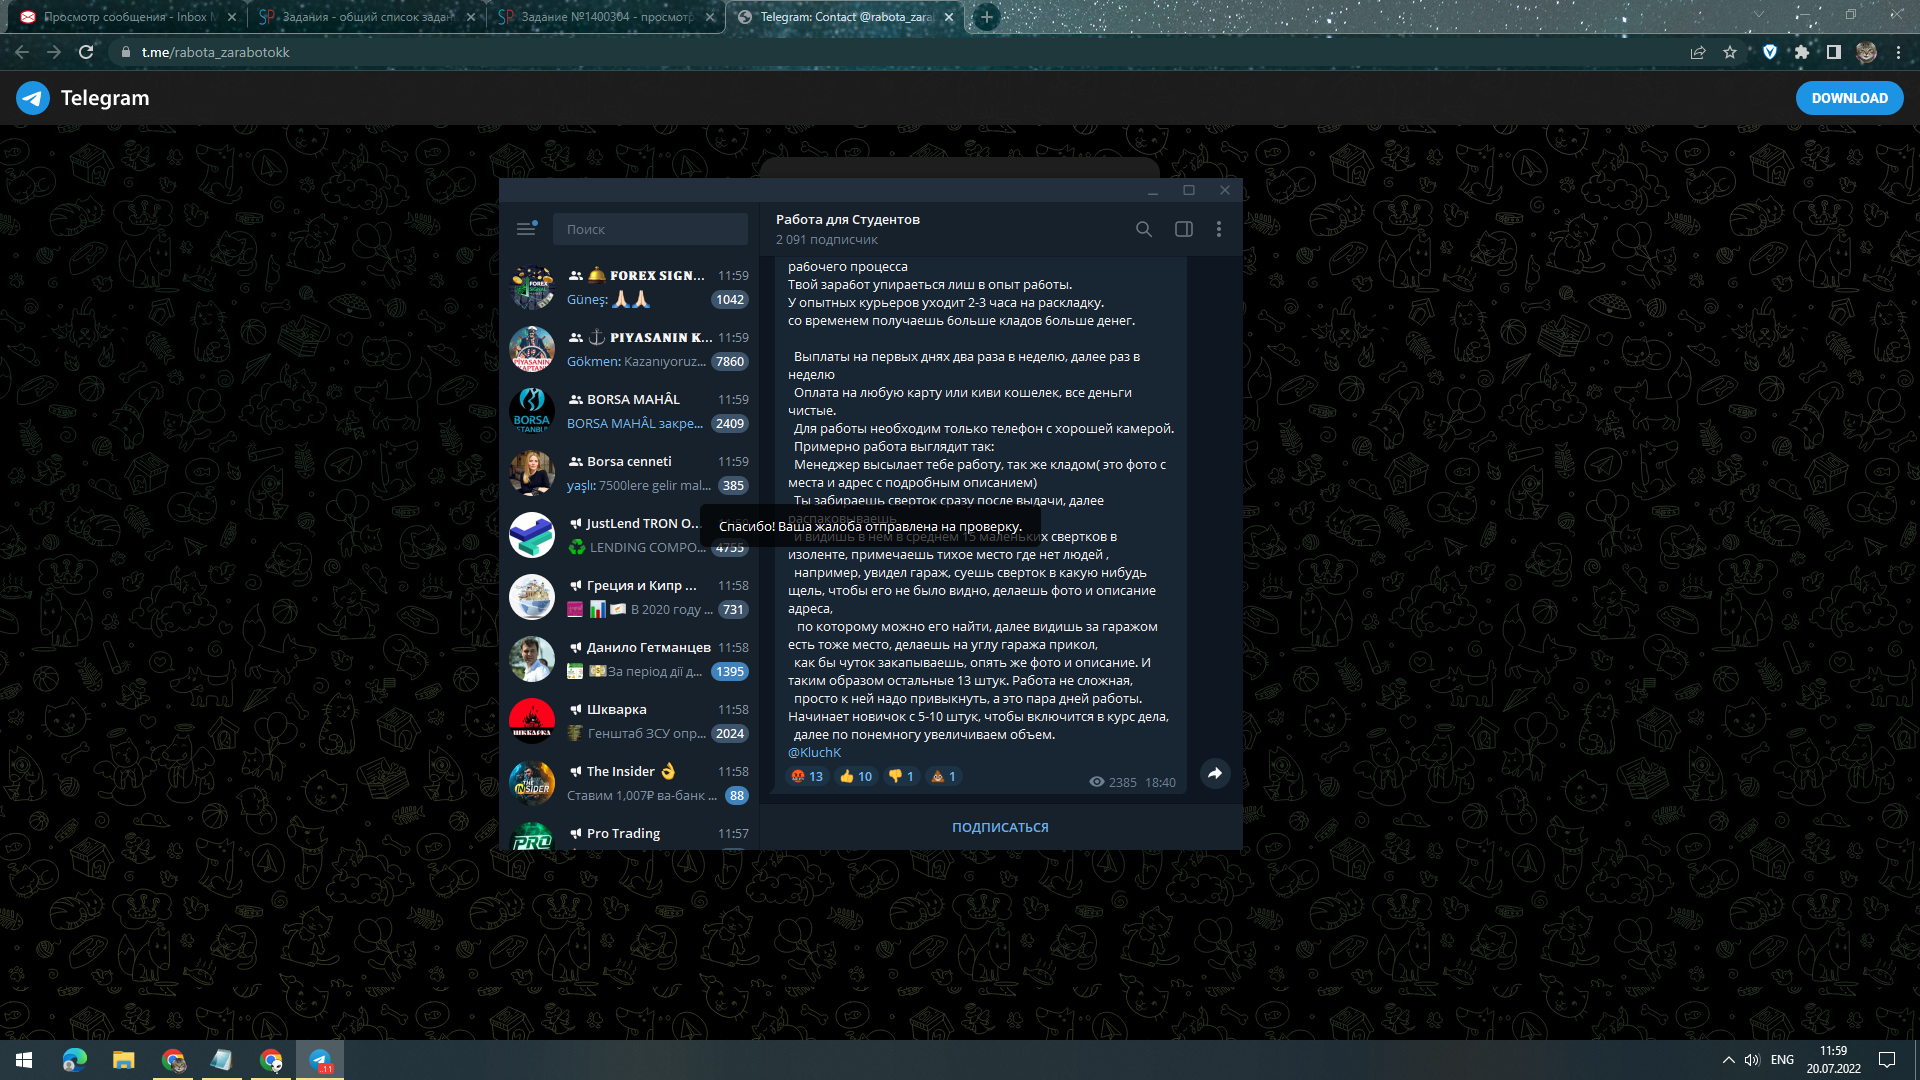This screenshot has height=1080, width=1920.
Task: Reload the current page
Action: tap(86, 52)
